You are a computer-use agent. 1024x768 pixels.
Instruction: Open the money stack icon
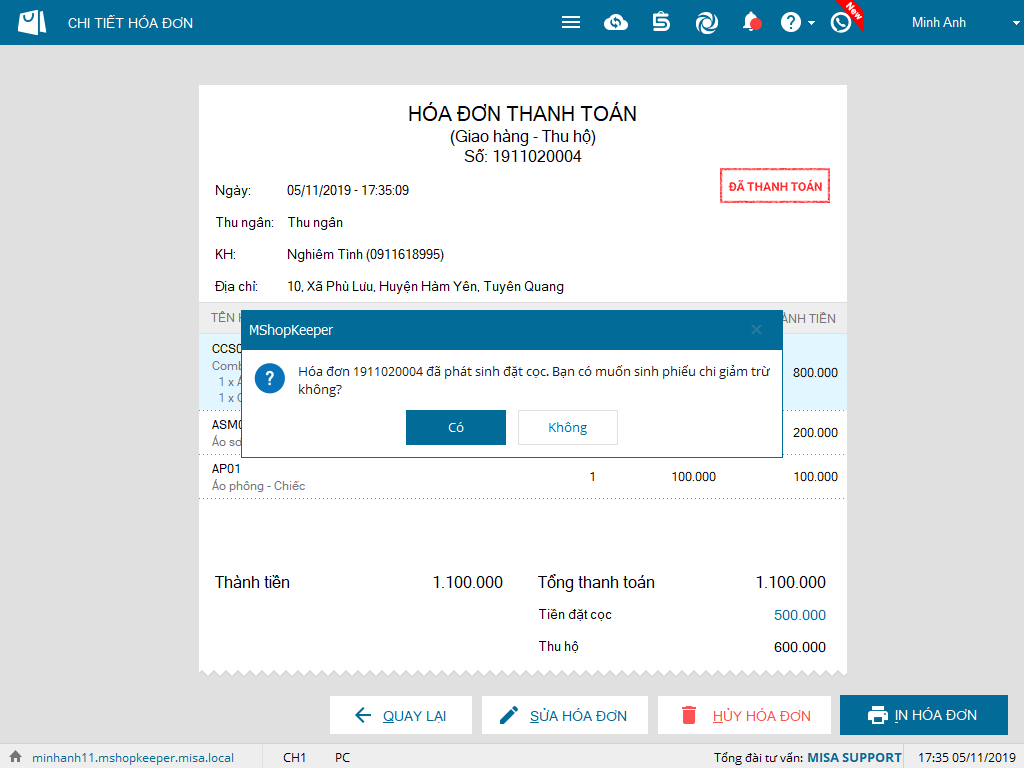coord(661,22)
